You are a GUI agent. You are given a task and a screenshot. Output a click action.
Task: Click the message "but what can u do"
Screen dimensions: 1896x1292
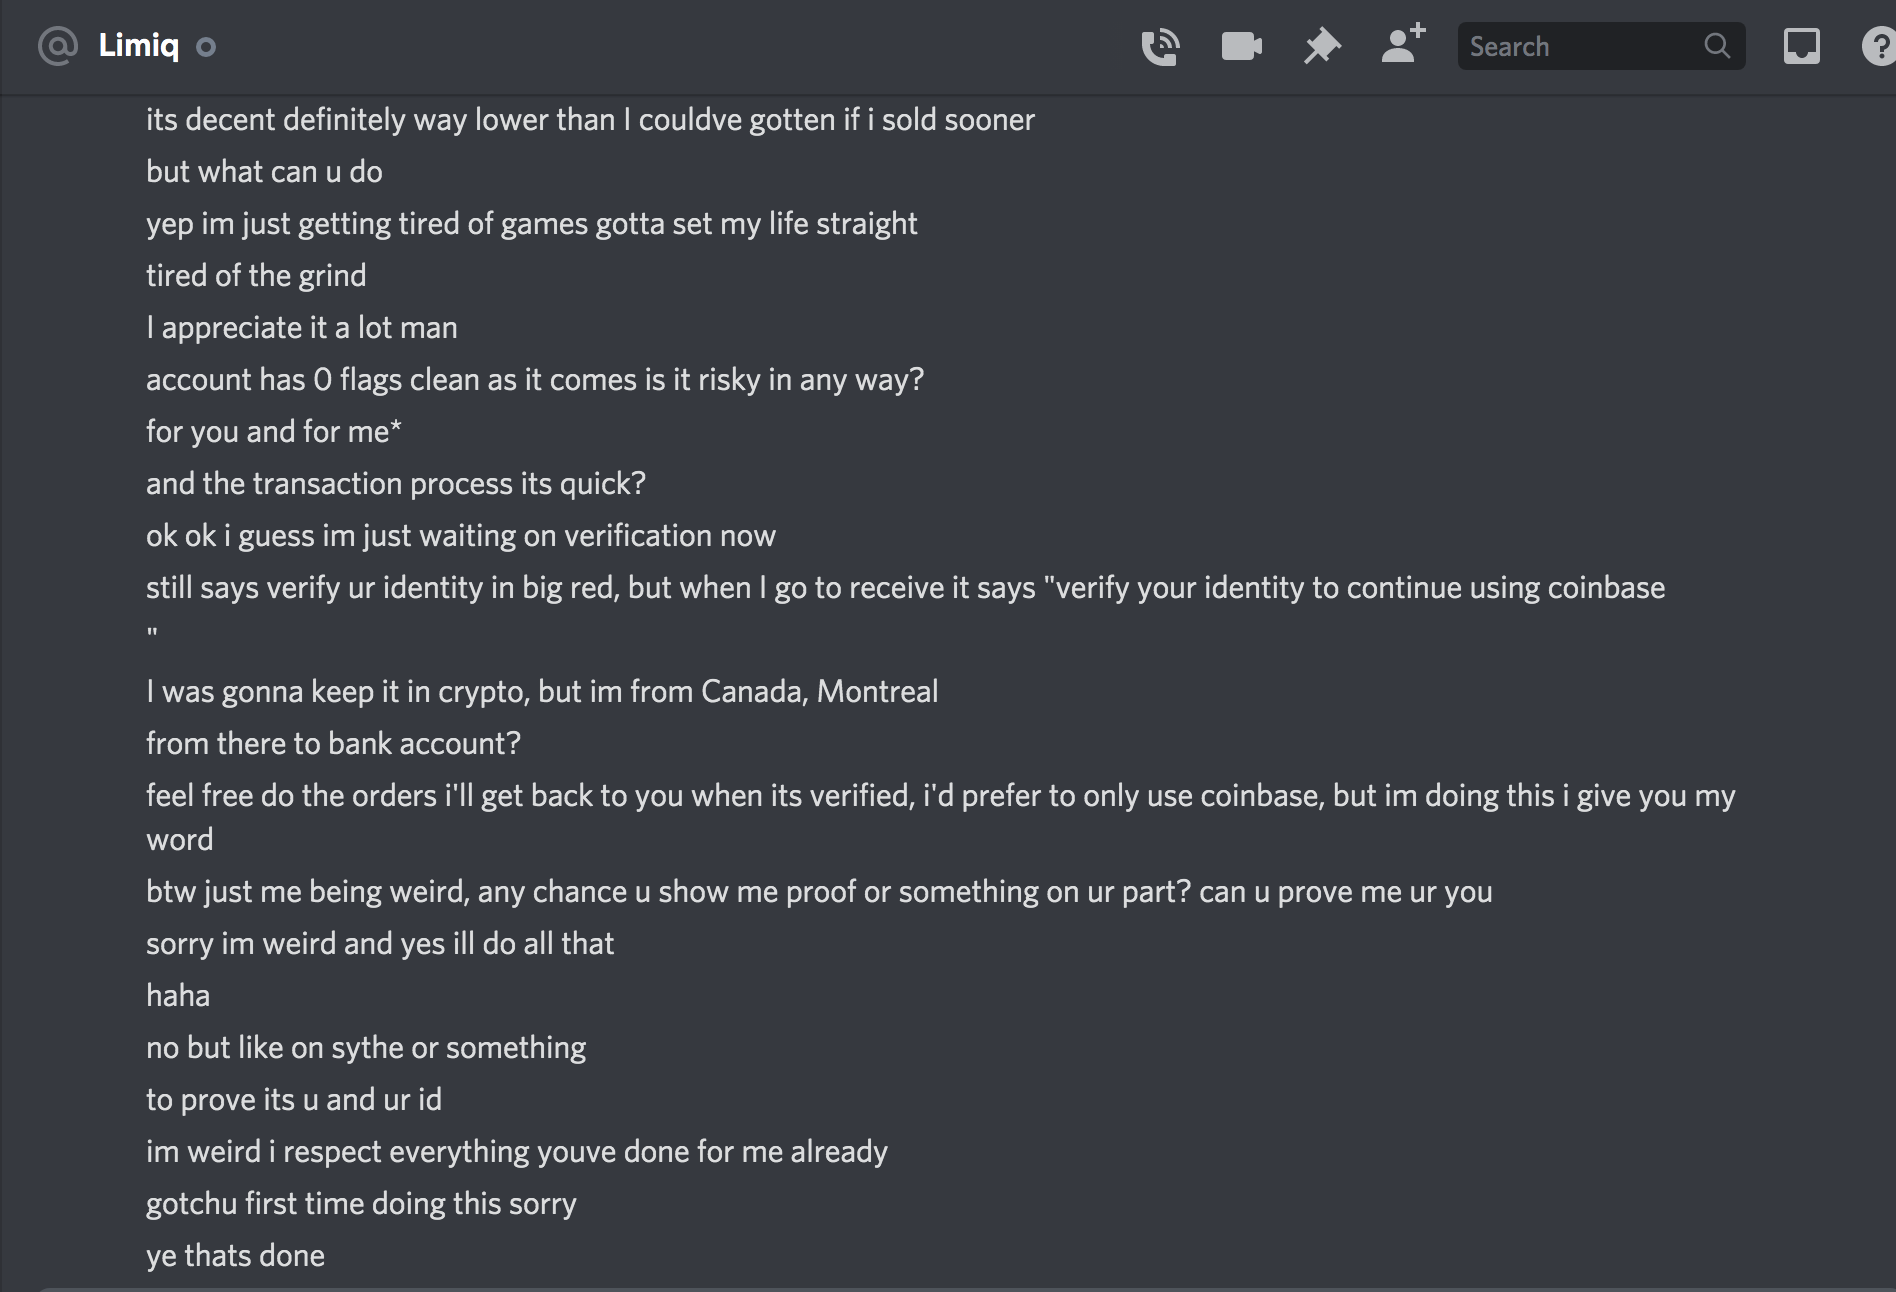pos(264,171)
